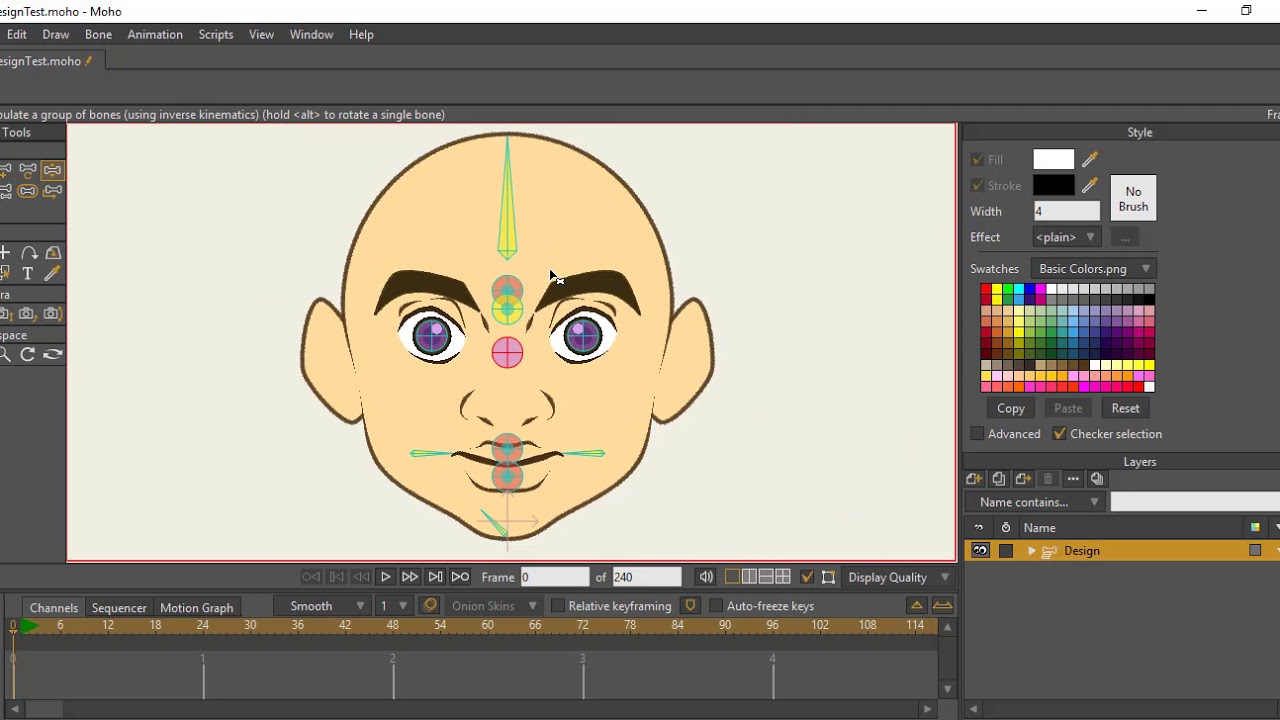Select the Offset Bone tool

[52, 191]
